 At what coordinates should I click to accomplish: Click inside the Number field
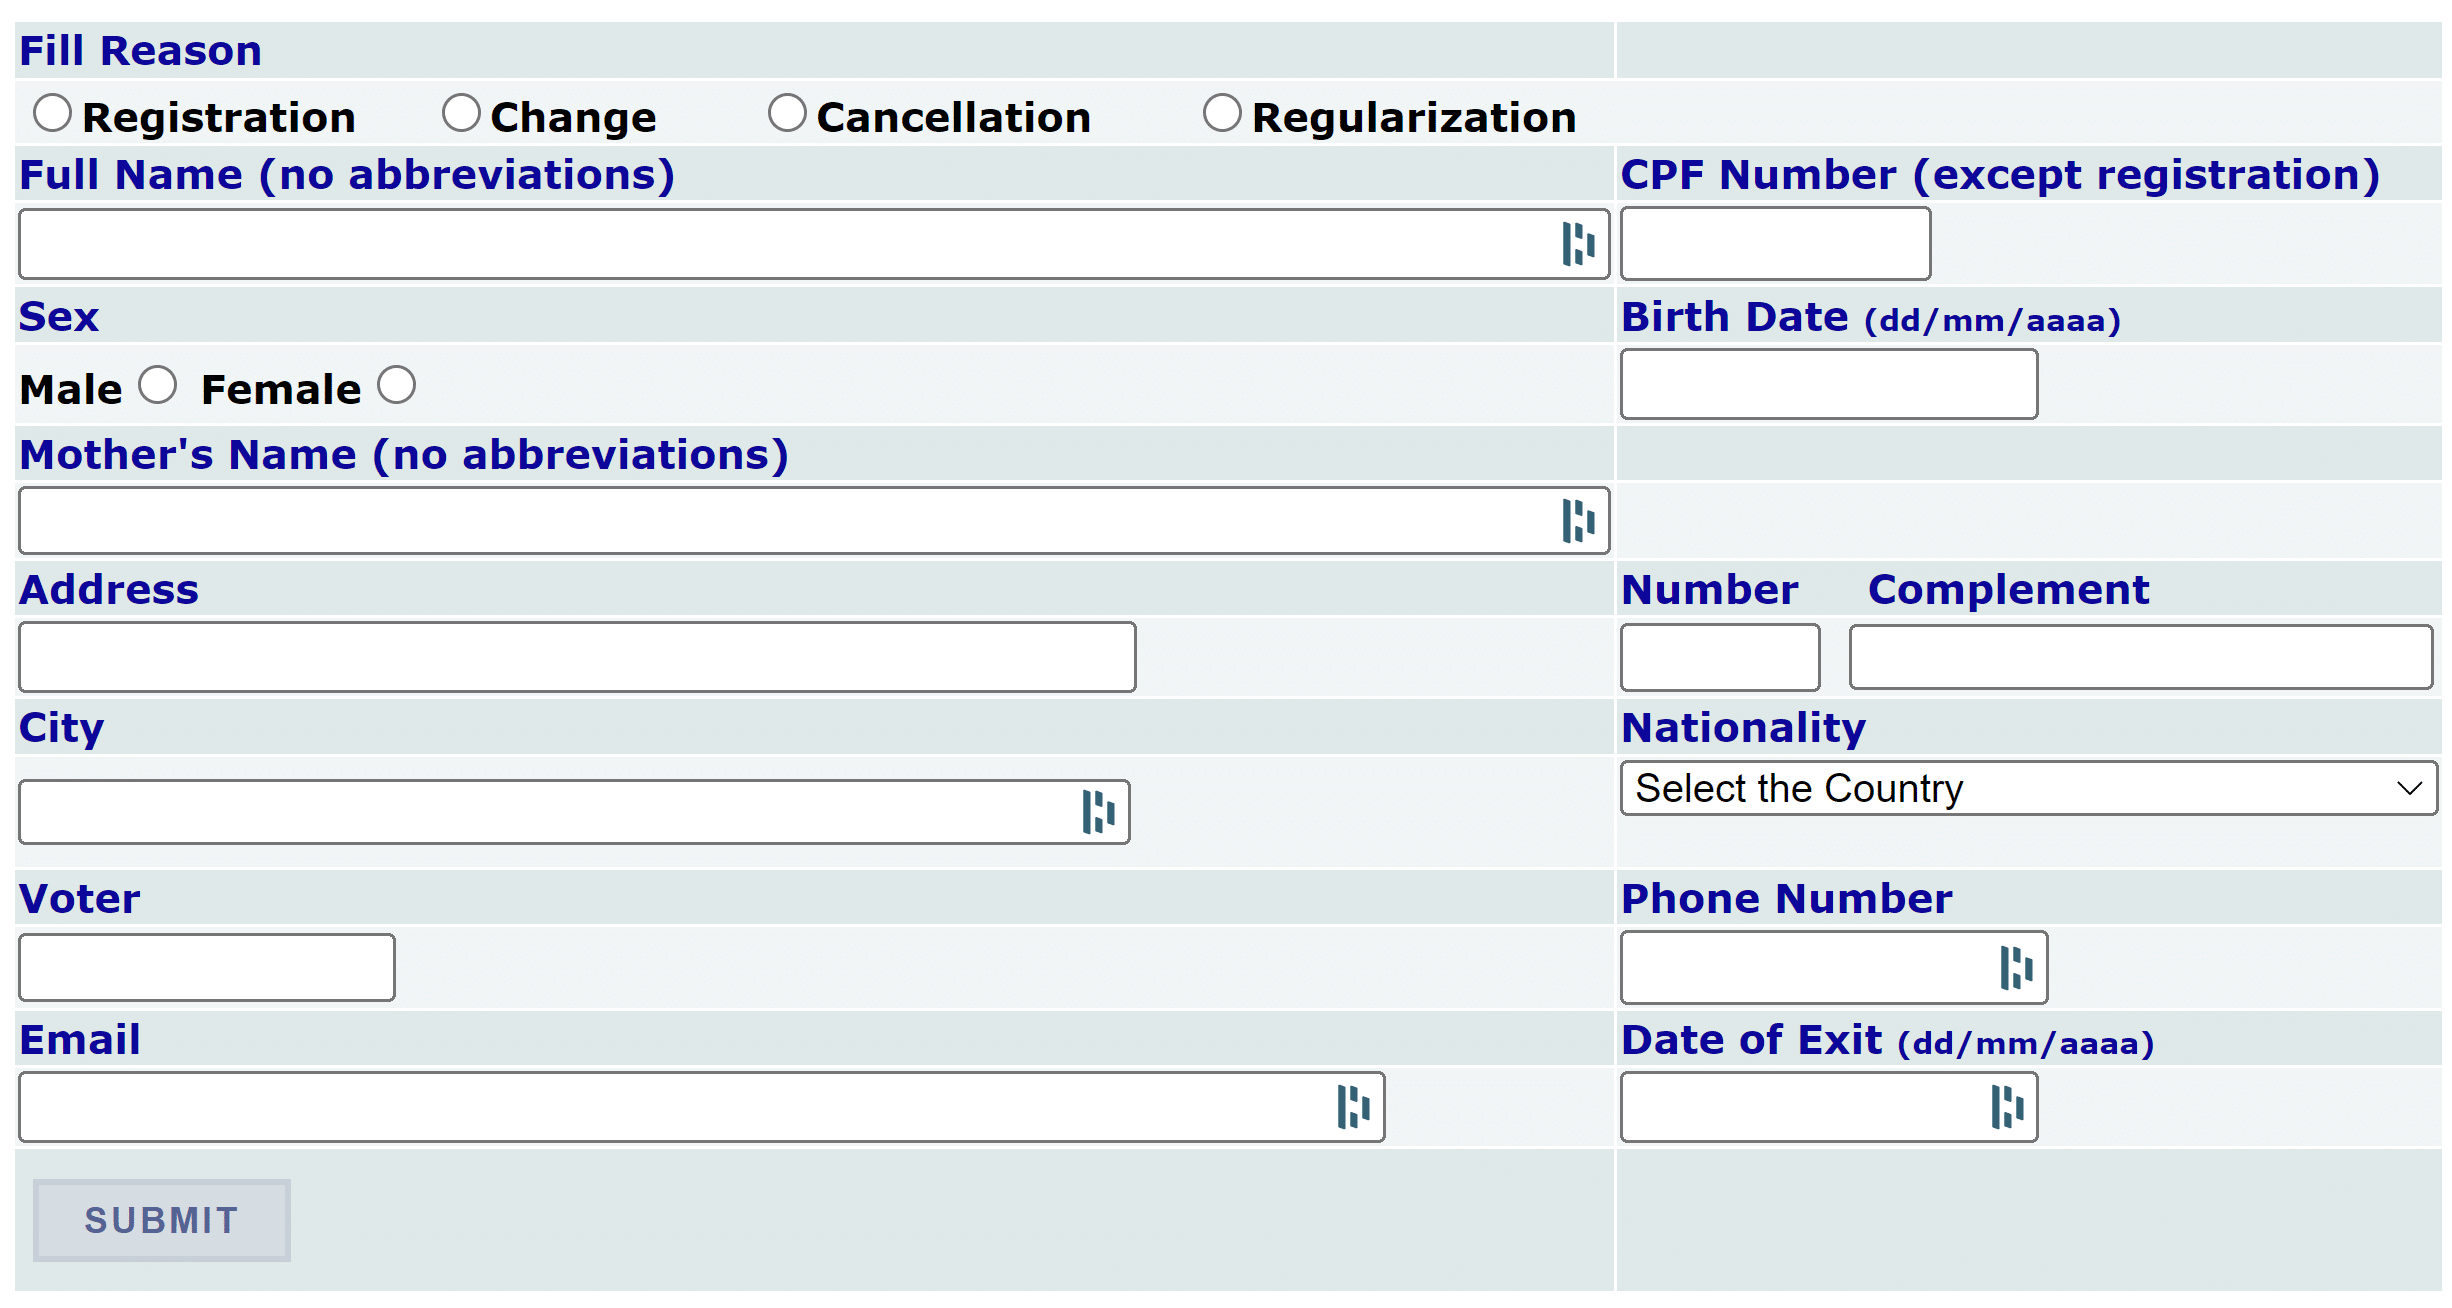[1719, 656]
